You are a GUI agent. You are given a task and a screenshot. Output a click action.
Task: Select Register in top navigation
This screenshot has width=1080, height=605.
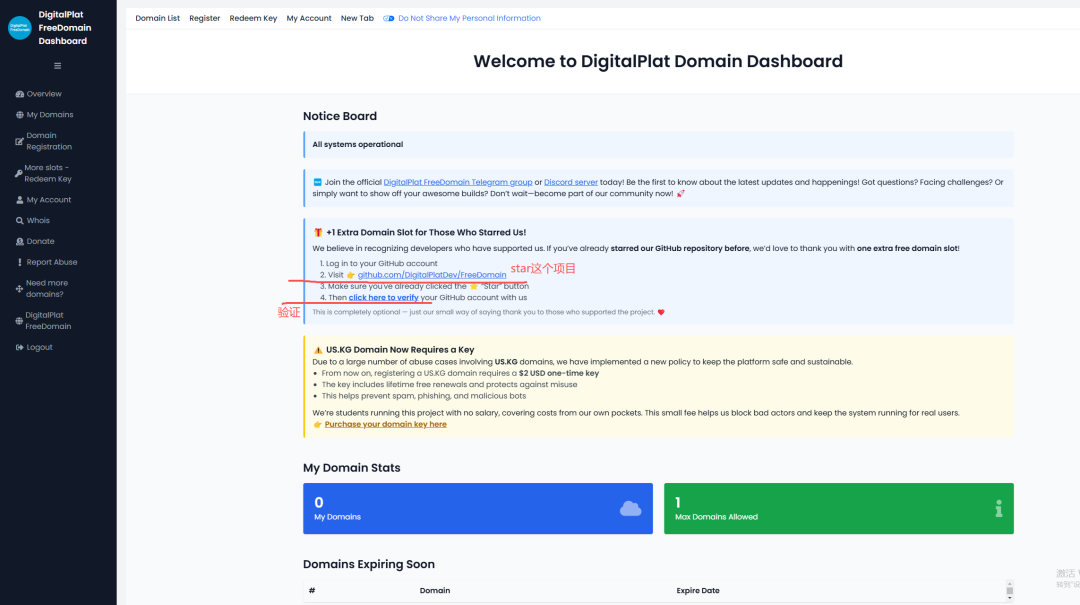coord(204,18)
